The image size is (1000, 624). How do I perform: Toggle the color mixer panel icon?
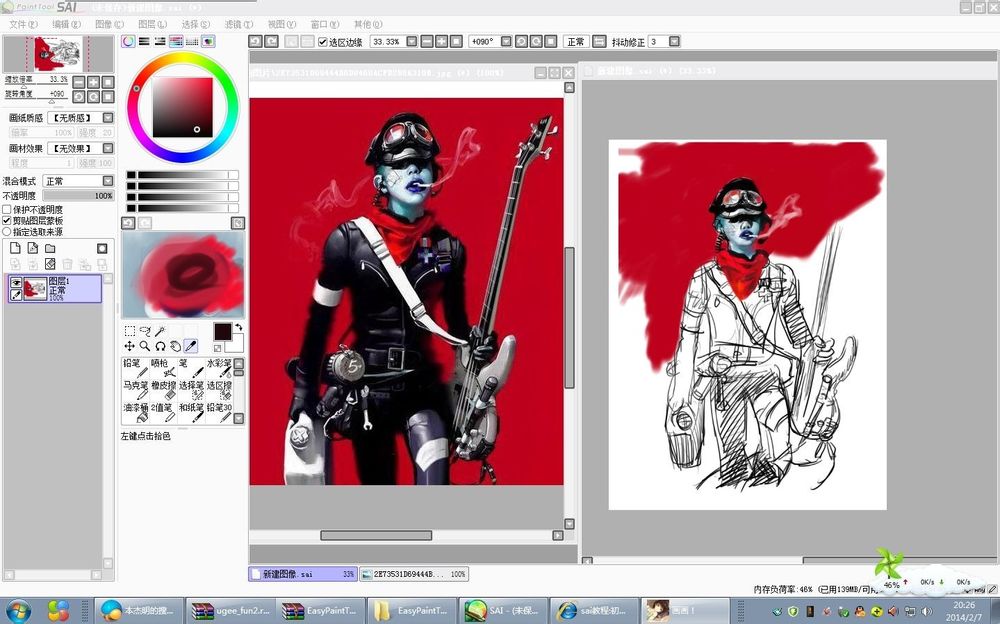click(176, 41)
